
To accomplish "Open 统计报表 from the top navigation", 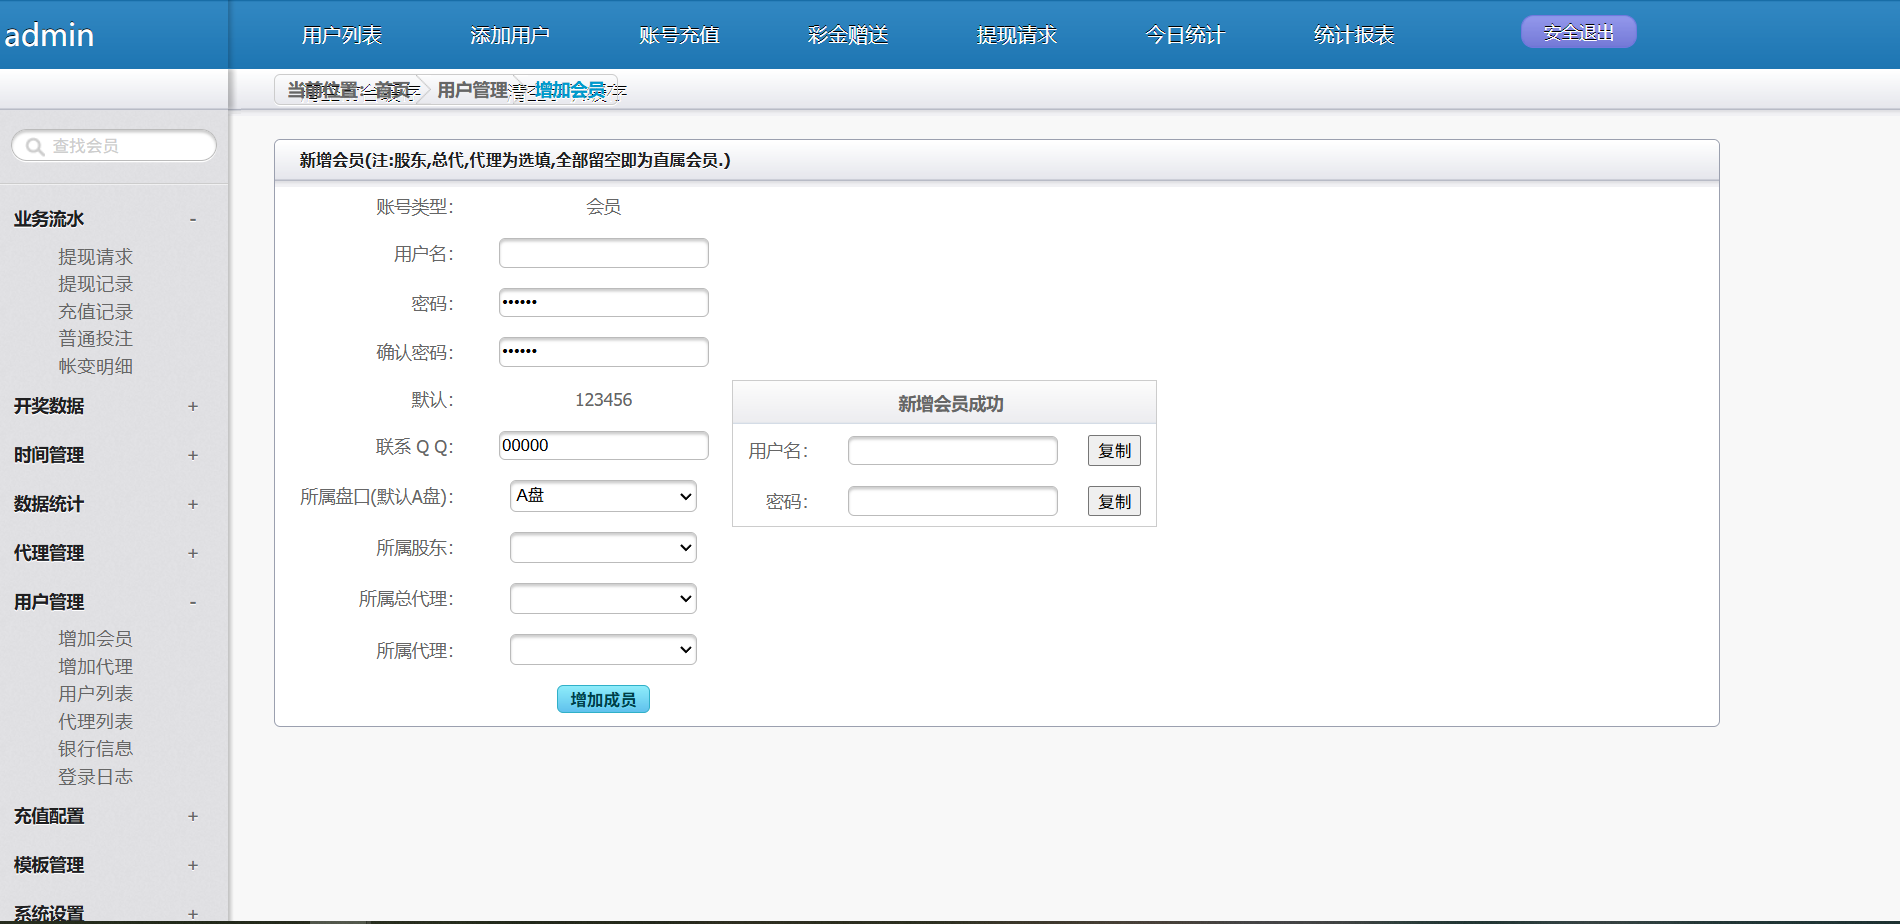I will (x=1354, y=35).
